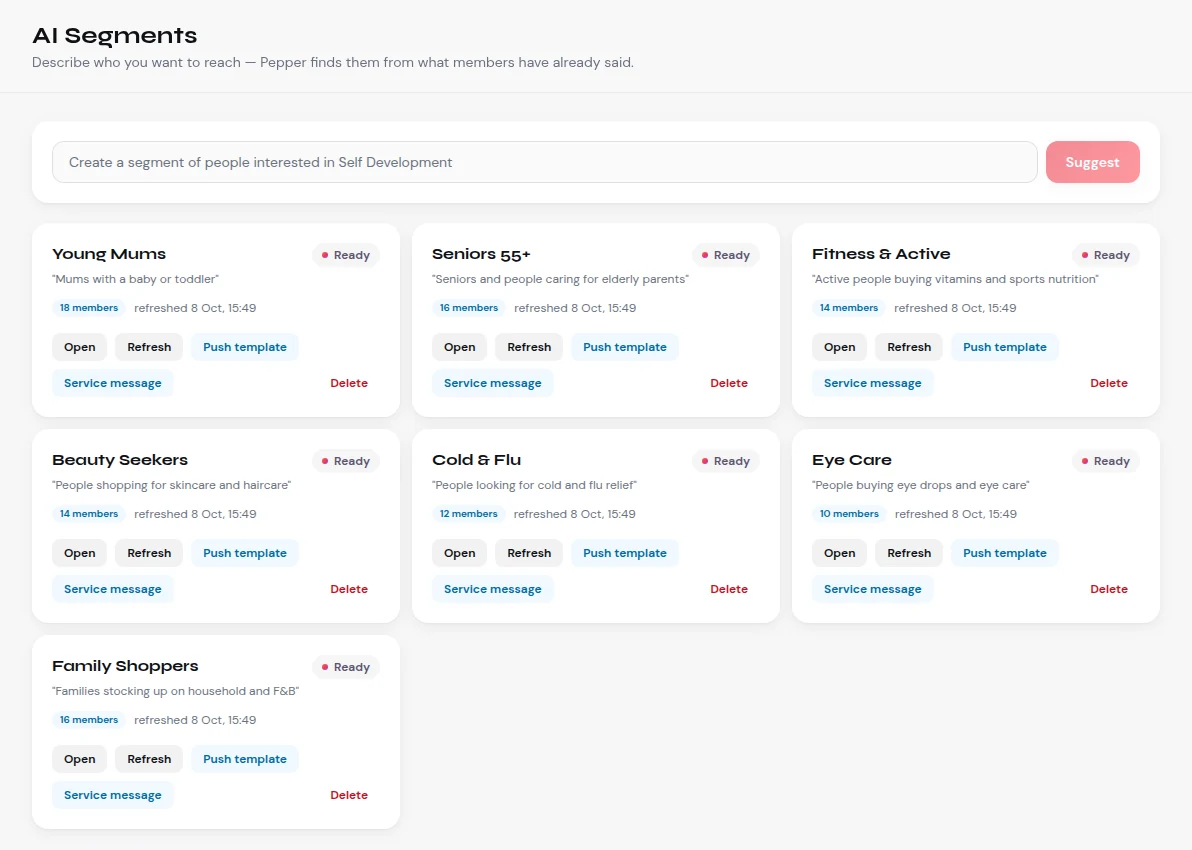This screenshot has width=1192, height=850.
Task: Click the segment description input field
Action: (544, 162)
